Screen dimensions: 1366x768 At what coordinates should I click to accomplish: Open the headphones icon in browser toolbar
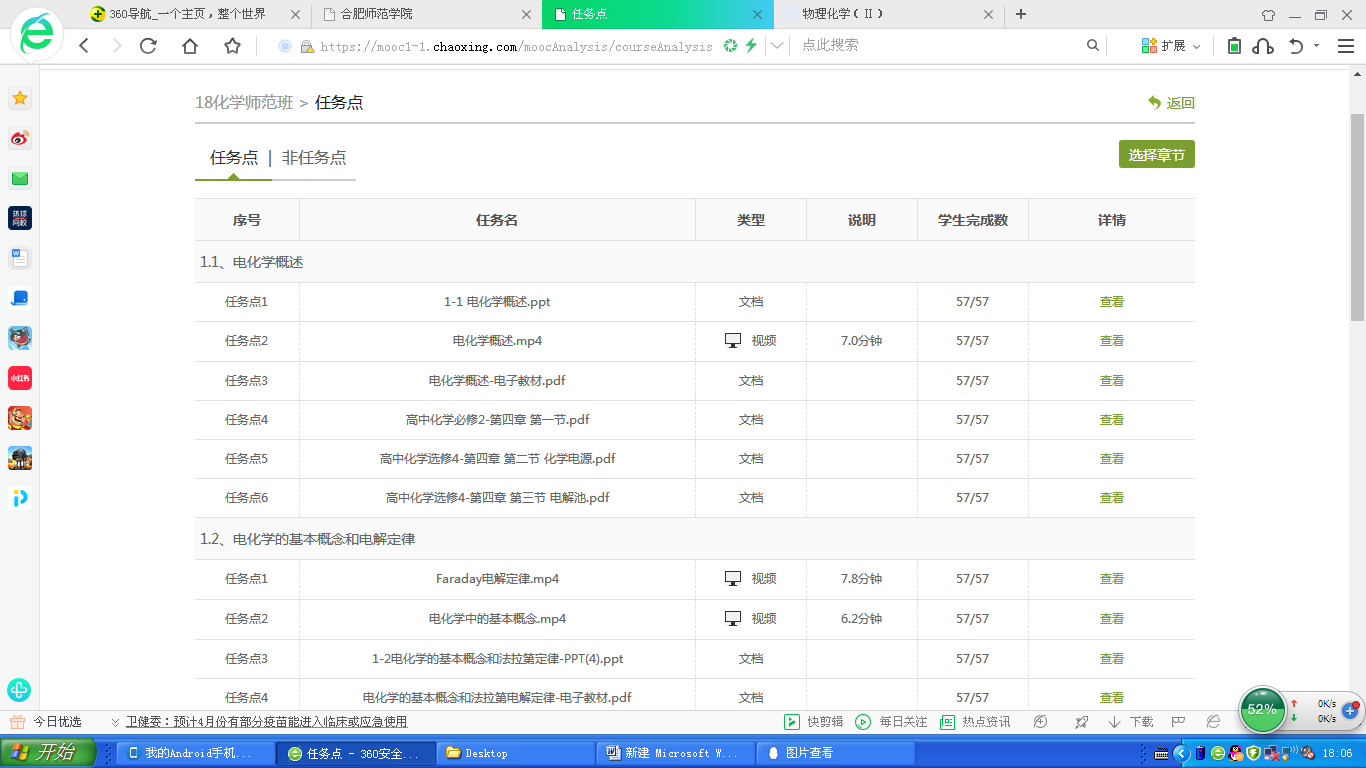pyautogui.click(x=1263, y=46)
